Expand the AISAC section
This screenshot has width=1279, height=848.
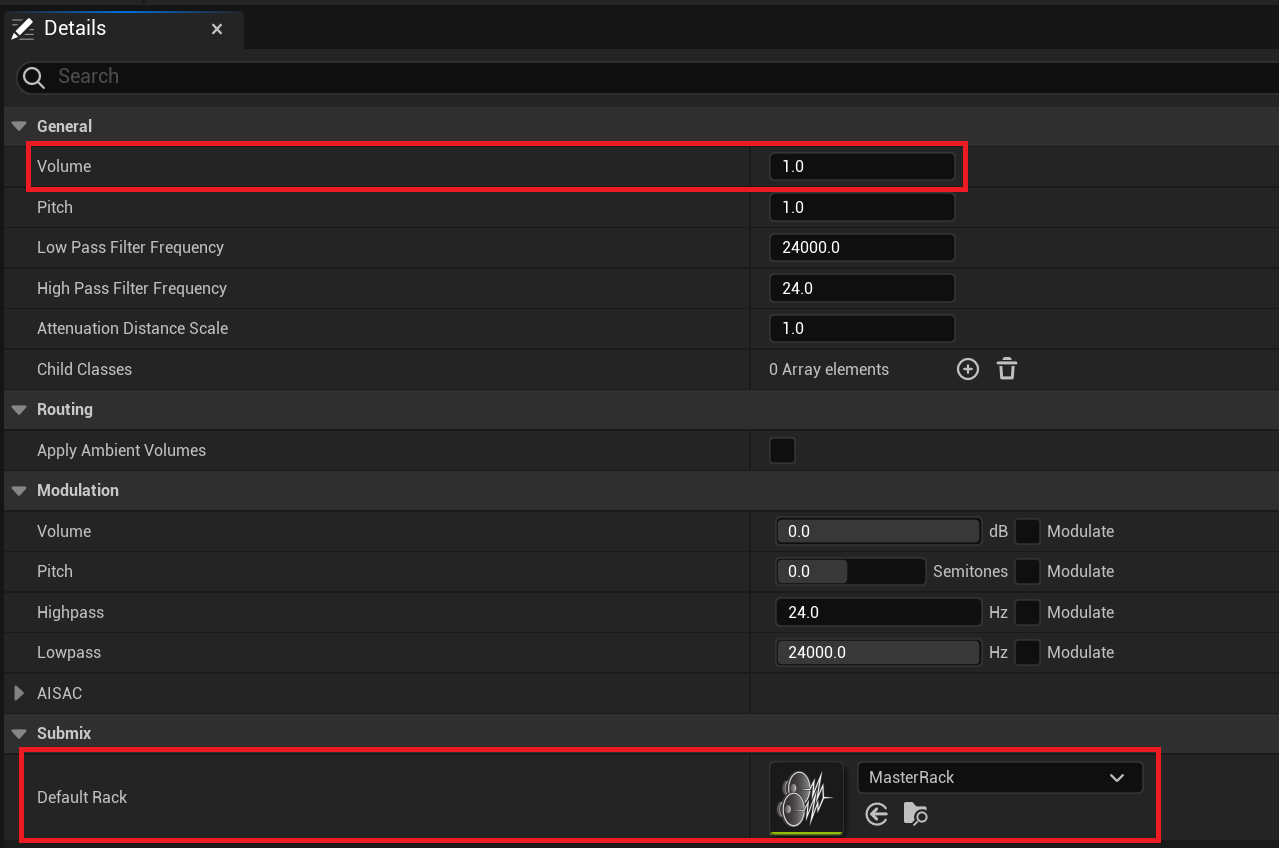pyautogui.click(x=19, y=693)
